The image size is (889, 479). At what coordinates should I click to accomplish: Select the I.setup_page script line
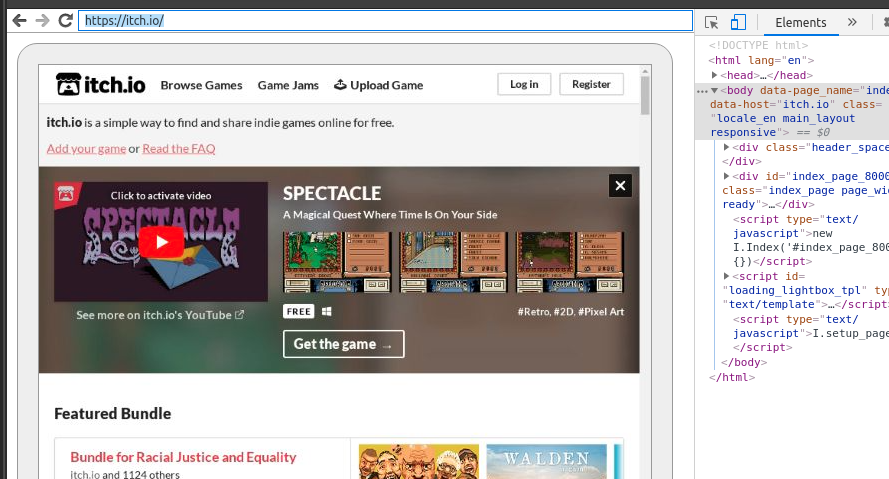[x=811, y=333]
